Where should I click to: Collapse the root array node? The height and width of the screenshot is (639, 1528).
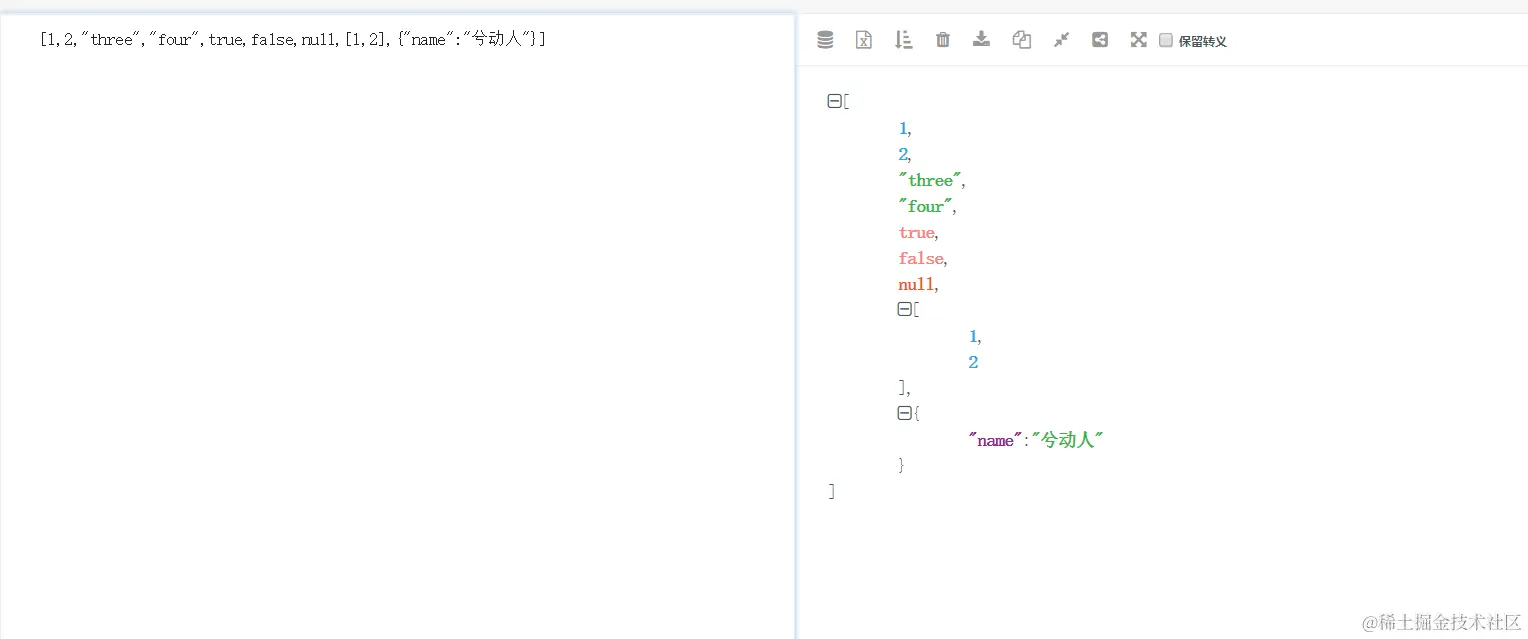(834, 101)
